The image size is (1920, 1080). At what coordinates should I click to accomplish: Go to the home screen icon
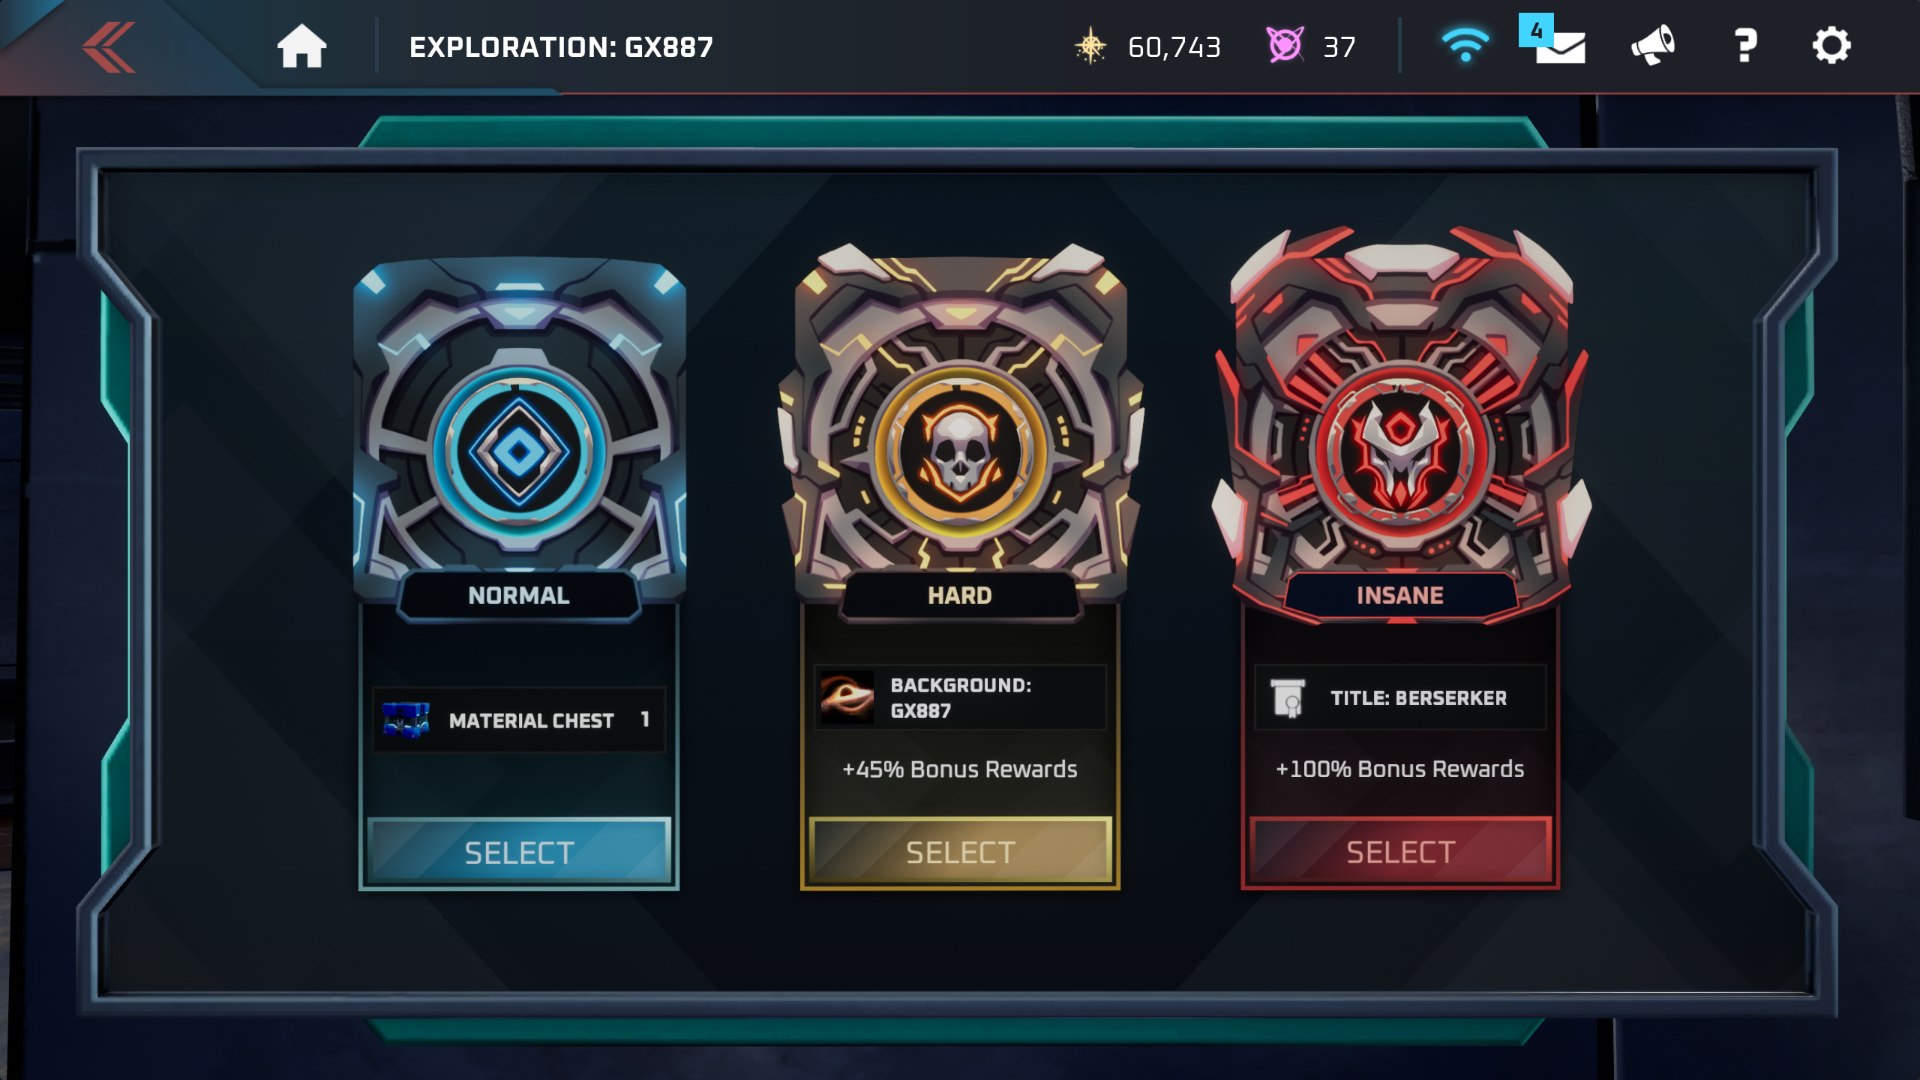coord(301,47)
